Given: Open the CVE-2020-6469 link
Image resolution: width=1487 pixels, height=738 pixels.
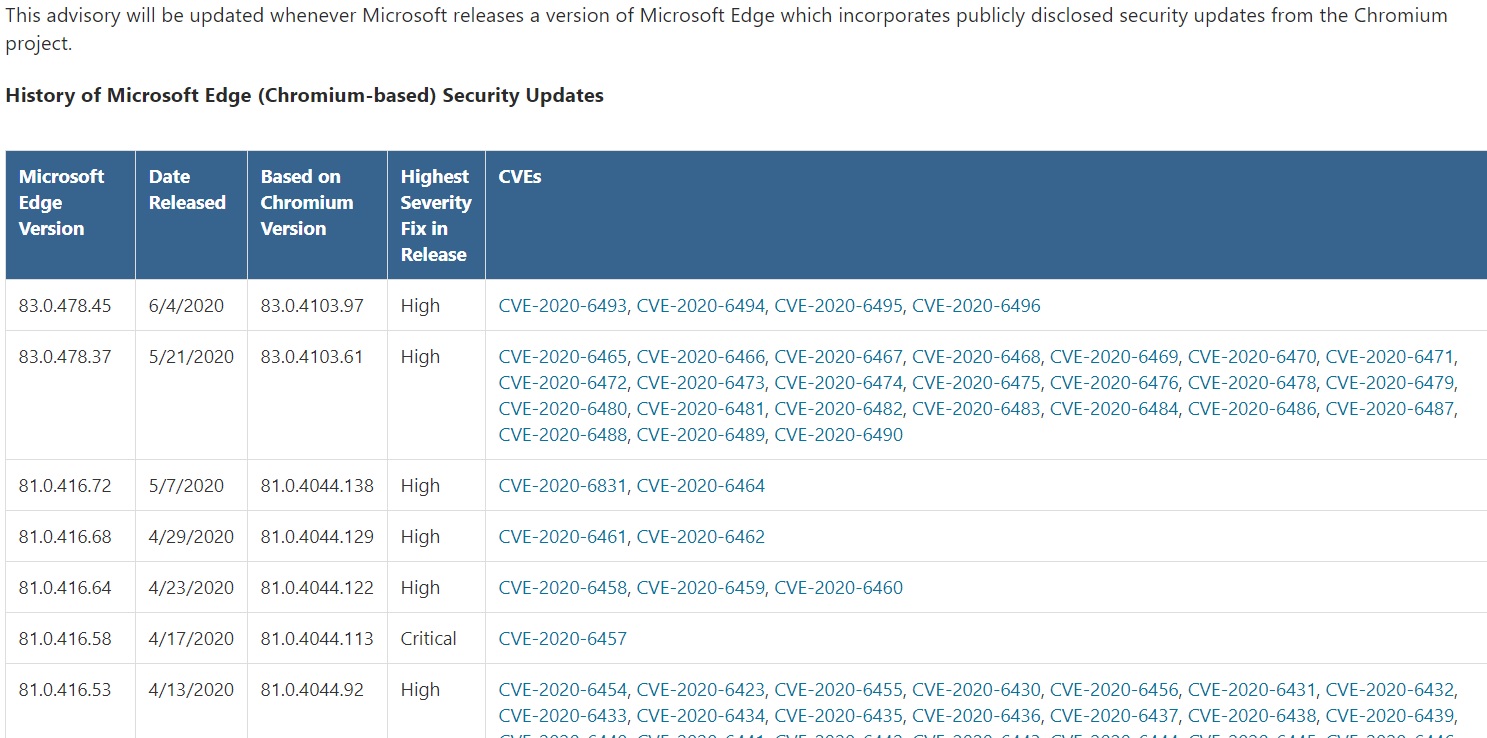Looking at the screenshot, I should pos(1114,357).
